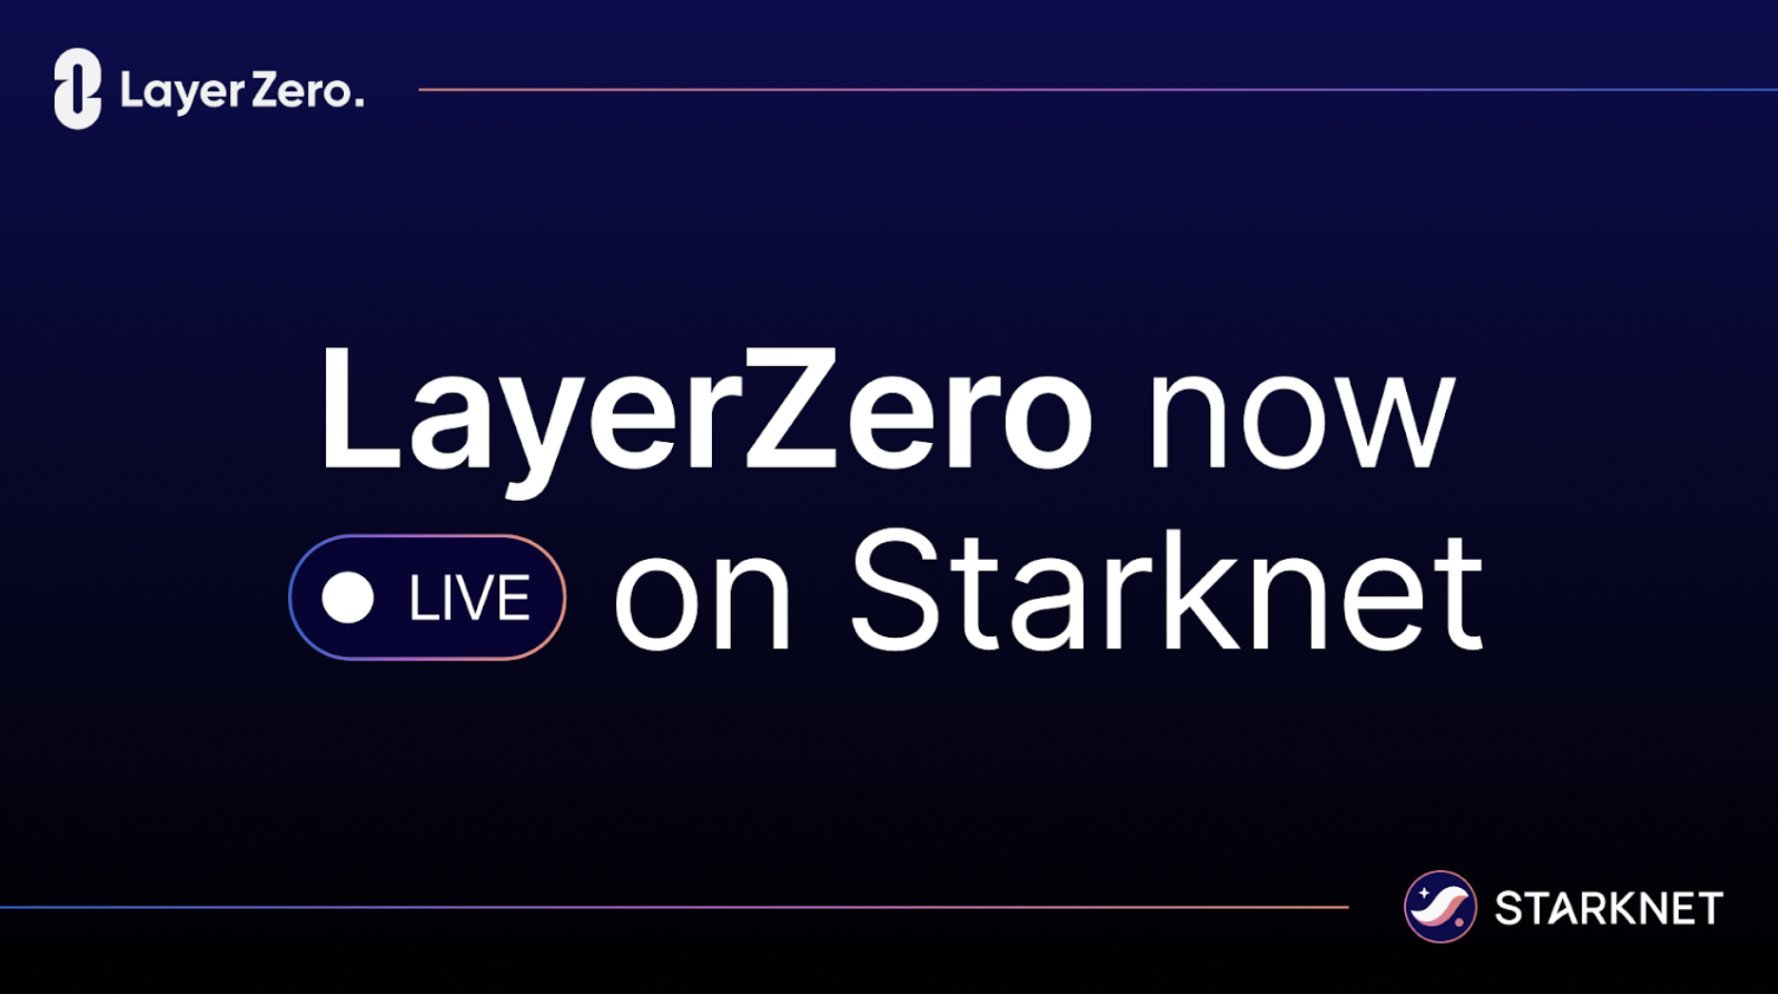Image resolution: width=1778 pixels, height=994 pixels.
Task: Click the LIVE text in the pill badge
Action: 469,598
